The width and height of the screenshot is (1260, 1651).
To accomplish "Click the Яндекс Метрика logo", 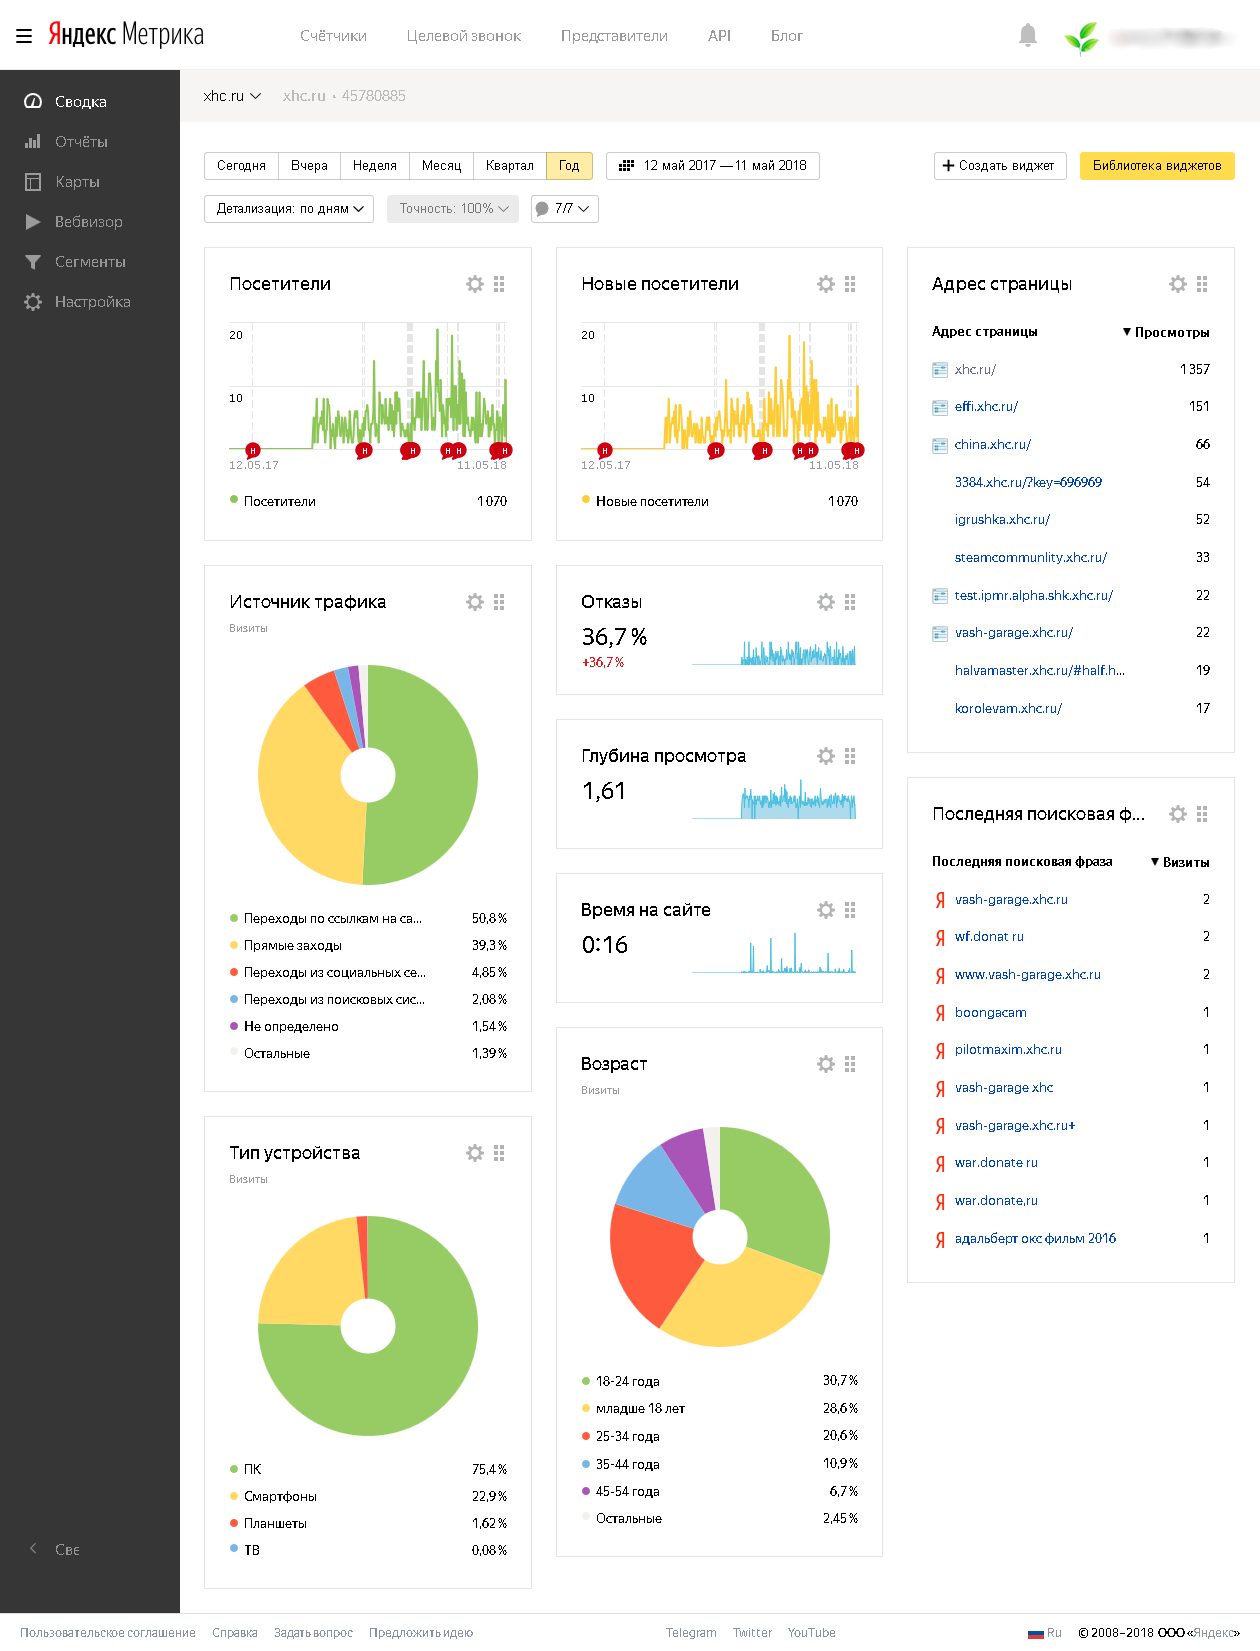I will [126, 35].
